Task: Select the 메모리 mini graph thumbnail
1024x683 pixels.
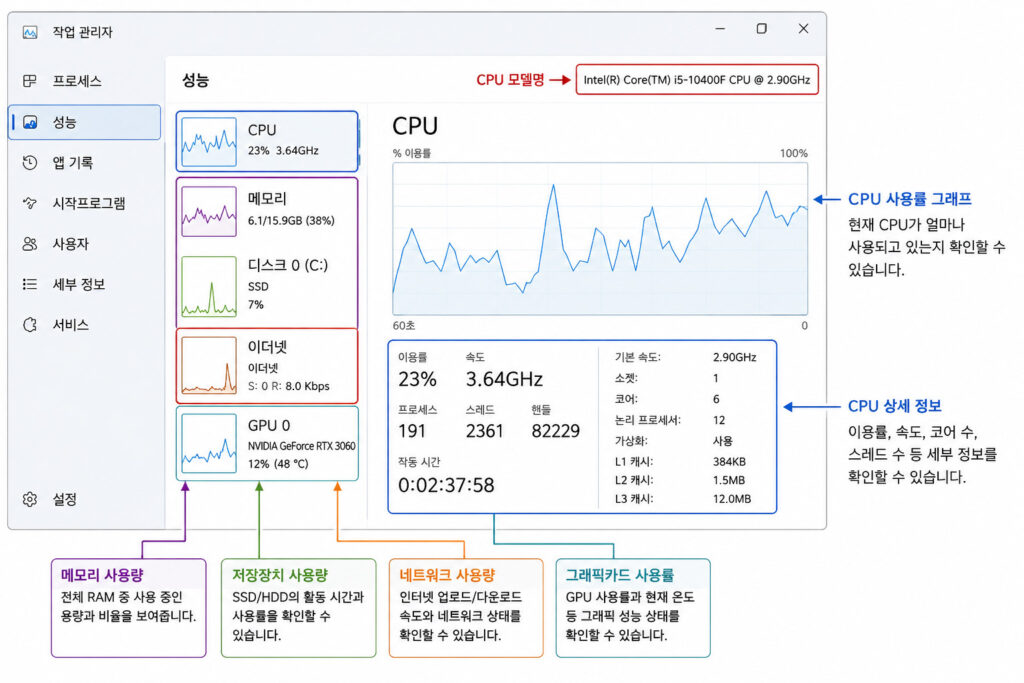Action: 209,212
